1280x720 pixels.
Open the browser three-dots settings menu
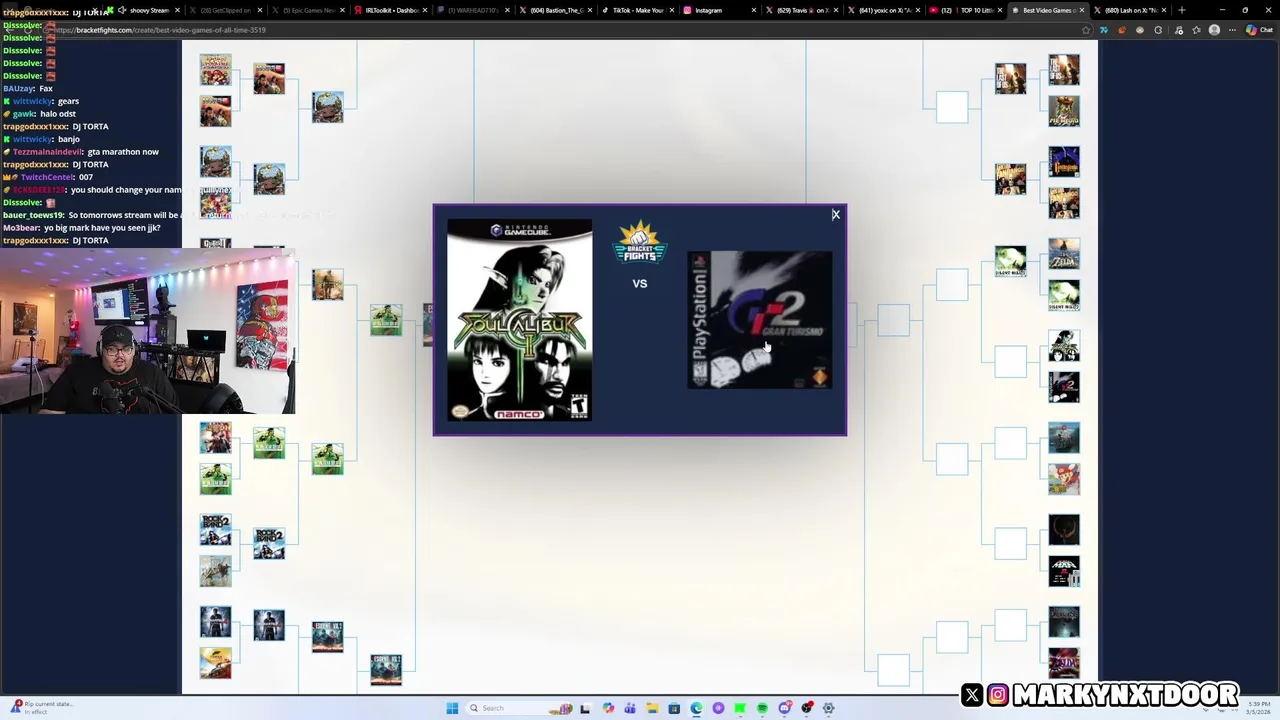tap(1232, 30)
